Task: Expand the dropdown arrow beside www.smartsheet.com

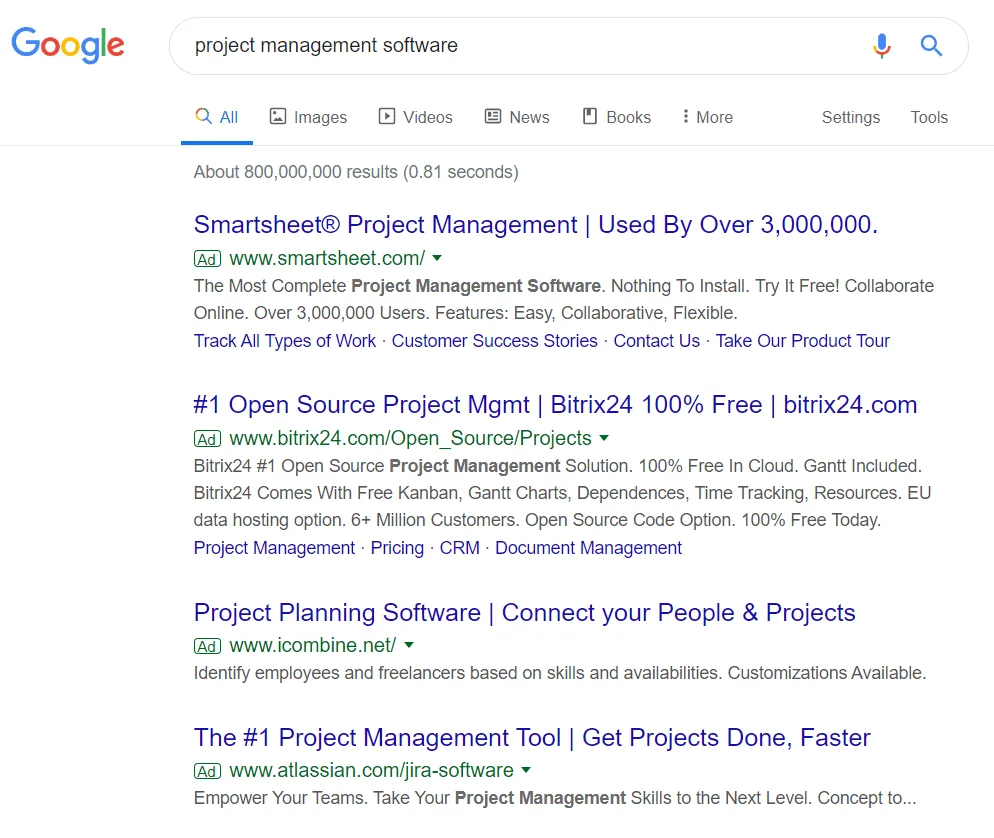Action: tap(437, 258)
